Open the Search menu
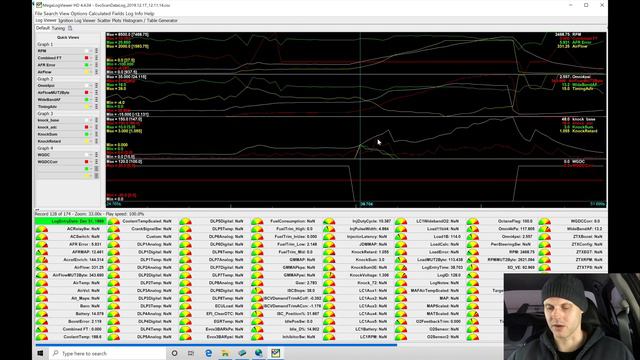The height and width of the screenshot is (360, 640). (51, 13)
